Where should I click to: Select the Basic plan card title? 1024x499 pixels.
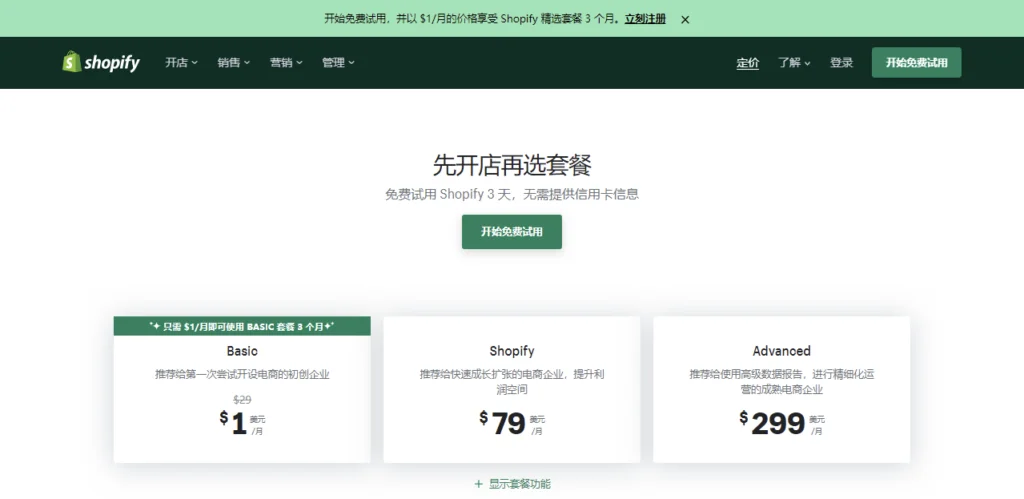point(242,351)
